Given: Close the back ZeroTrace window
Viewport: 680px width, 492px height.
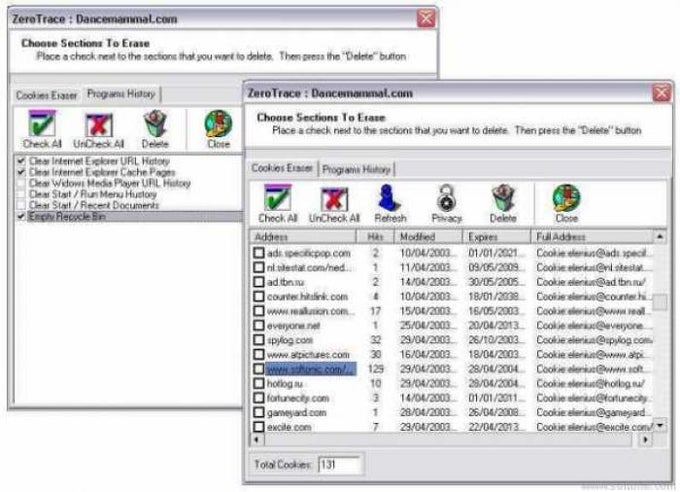Looking at the screenshot, I should click(426, 18).
